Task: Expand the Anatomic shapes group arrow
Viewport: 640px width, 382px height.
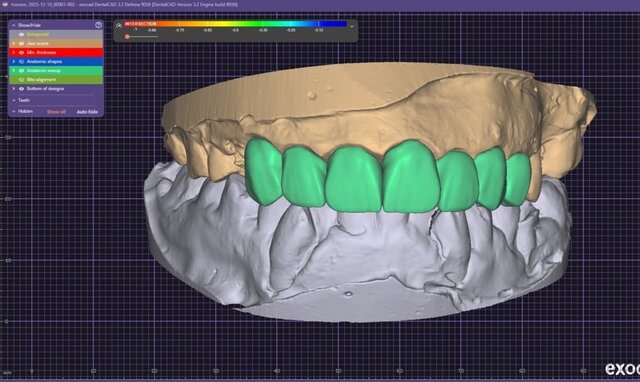Action: pos(13,62)
